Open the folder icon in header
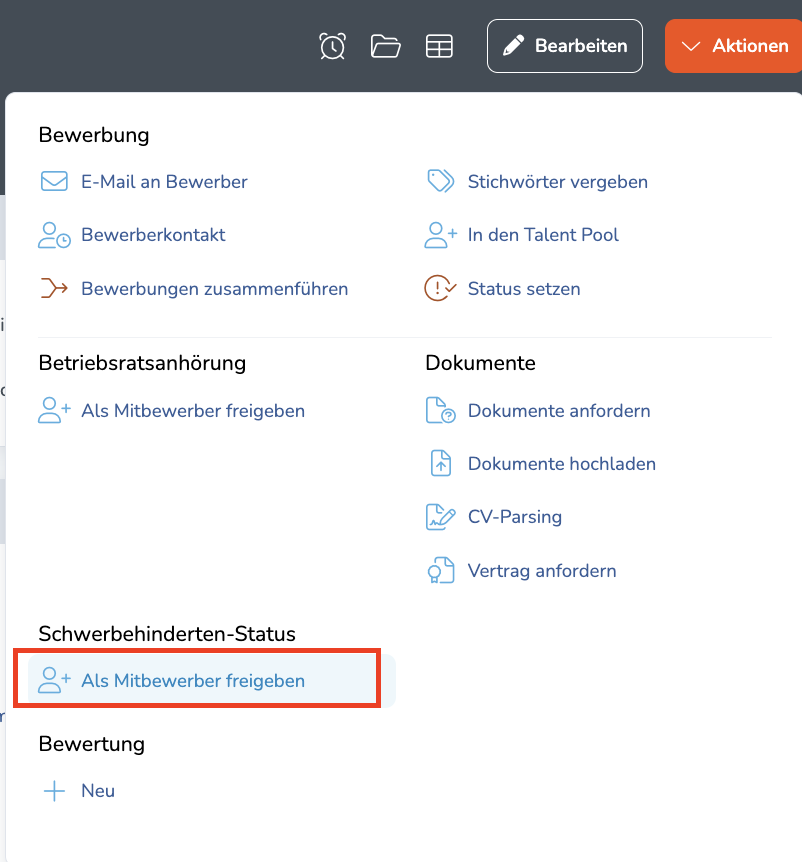This screenshot has height=862, width=802. (385, 46)
